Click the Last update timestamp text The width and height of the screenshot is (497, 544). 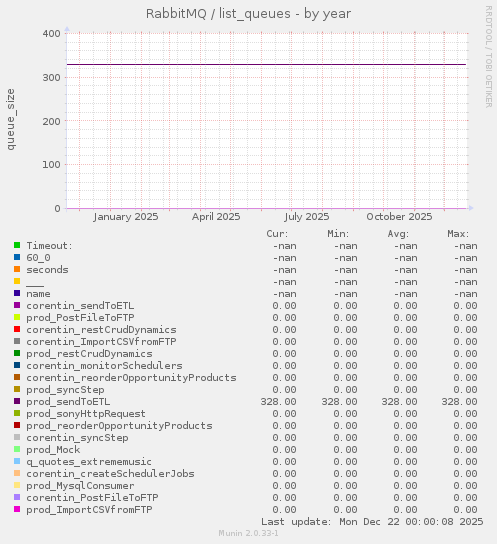click(372, 522)
